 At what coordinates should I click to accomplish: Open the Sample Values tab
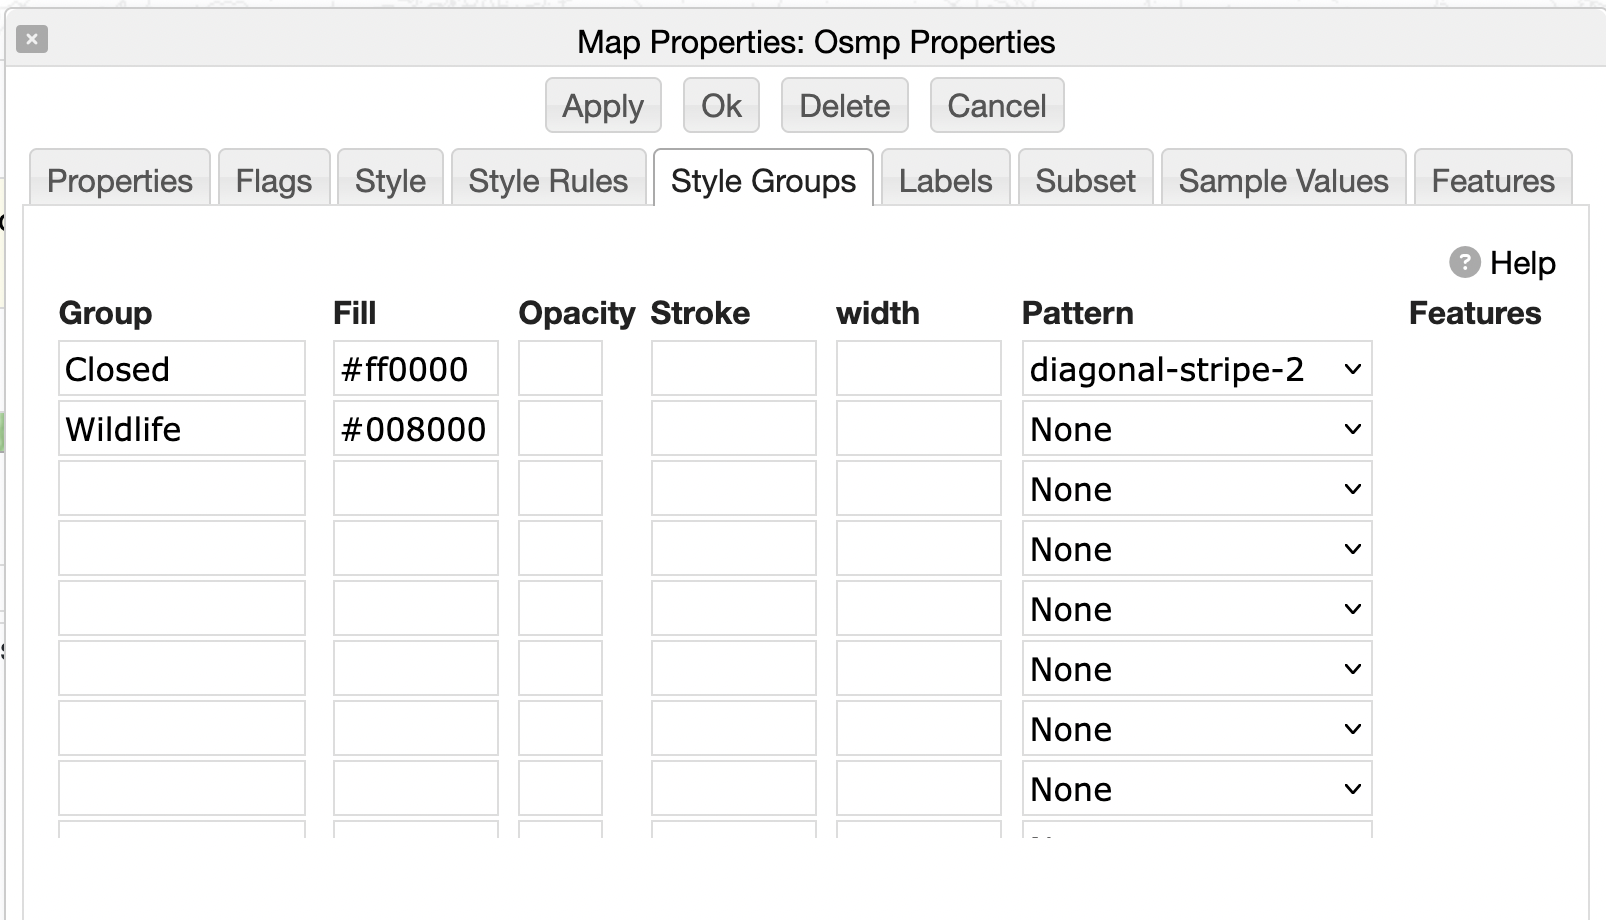click(1283, 181)
